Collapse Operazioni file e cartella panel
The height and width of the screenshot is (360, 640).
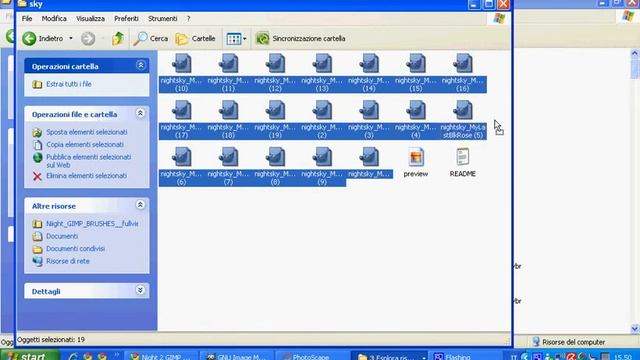coord(140,113)
